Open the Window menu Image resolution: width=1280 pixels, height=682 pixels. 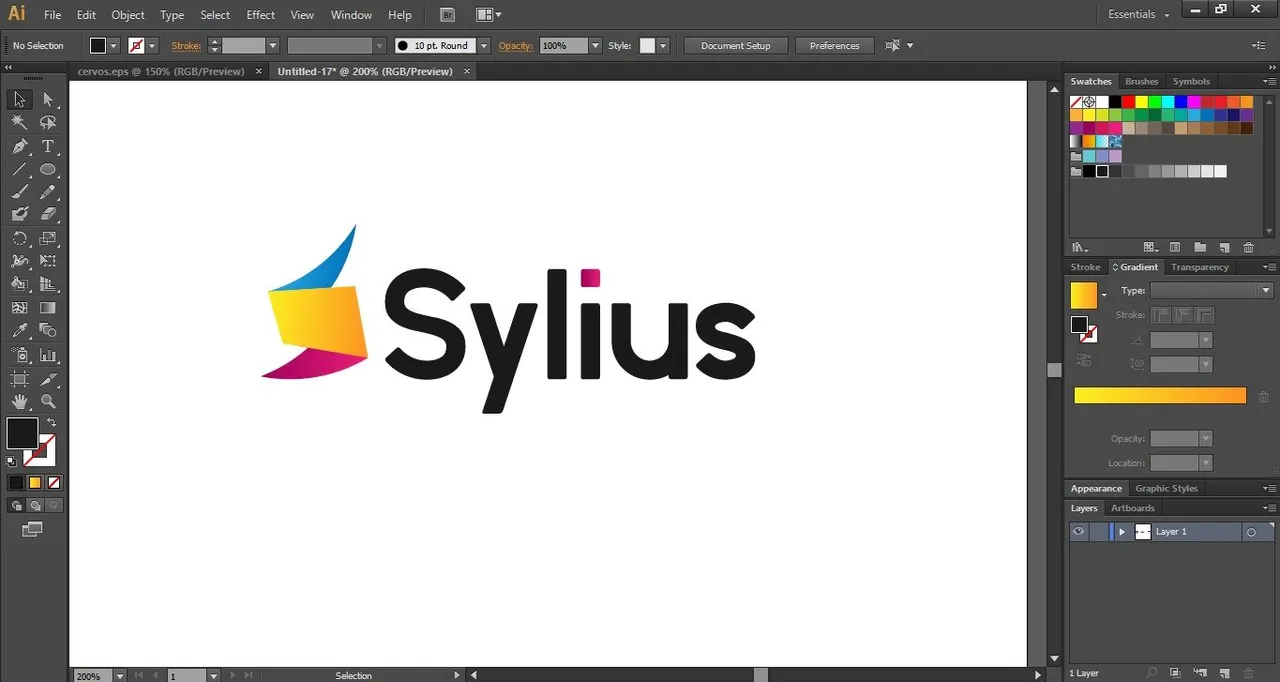tap(351, 15)
